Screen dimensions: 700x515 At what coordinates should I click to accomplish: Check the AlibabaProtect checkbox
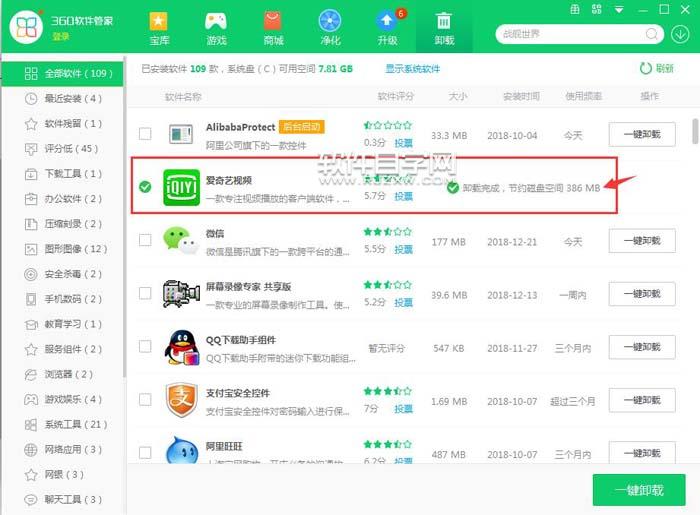(x=145, y=133)
